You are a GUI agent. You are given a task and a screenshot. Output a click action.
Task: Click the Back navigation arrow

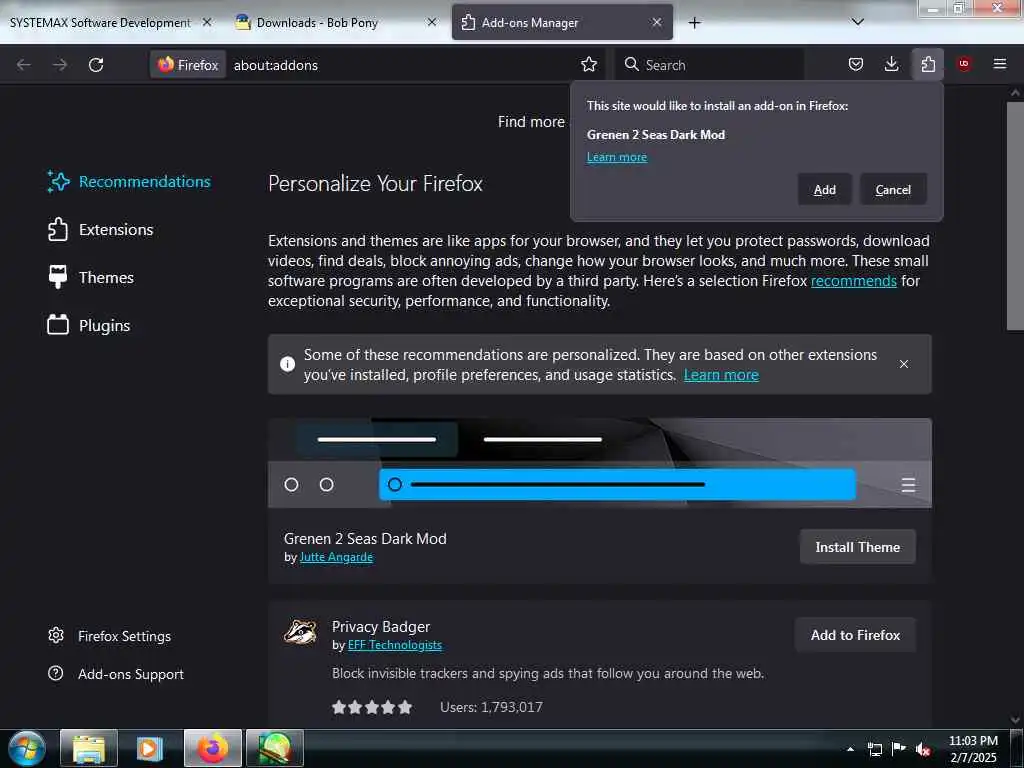24,65
